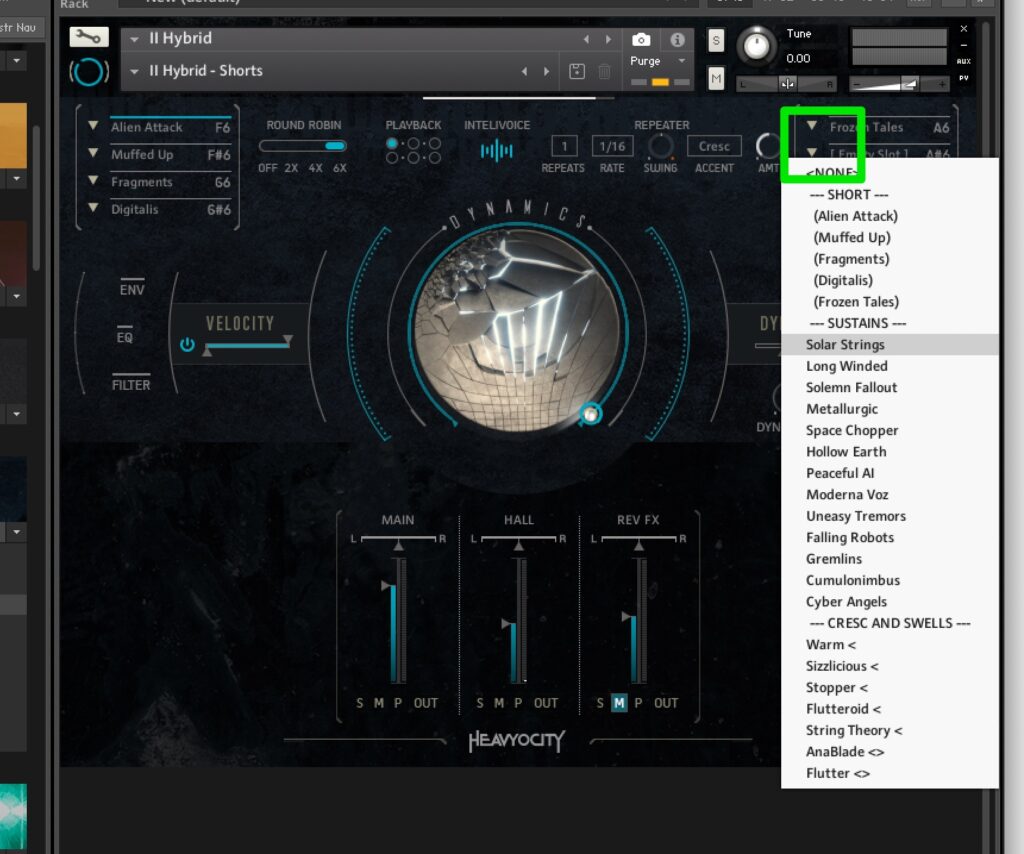
Task: Select Solar Strings from the list
Action: coord(845,344)
